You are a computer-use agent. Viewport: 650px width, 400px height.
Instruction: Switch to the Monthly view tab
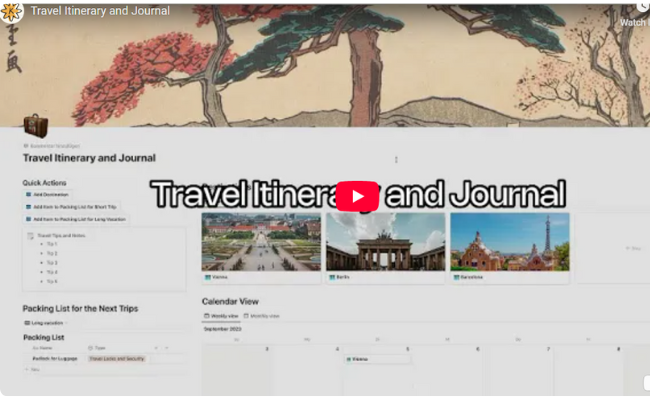click(262, 316)
